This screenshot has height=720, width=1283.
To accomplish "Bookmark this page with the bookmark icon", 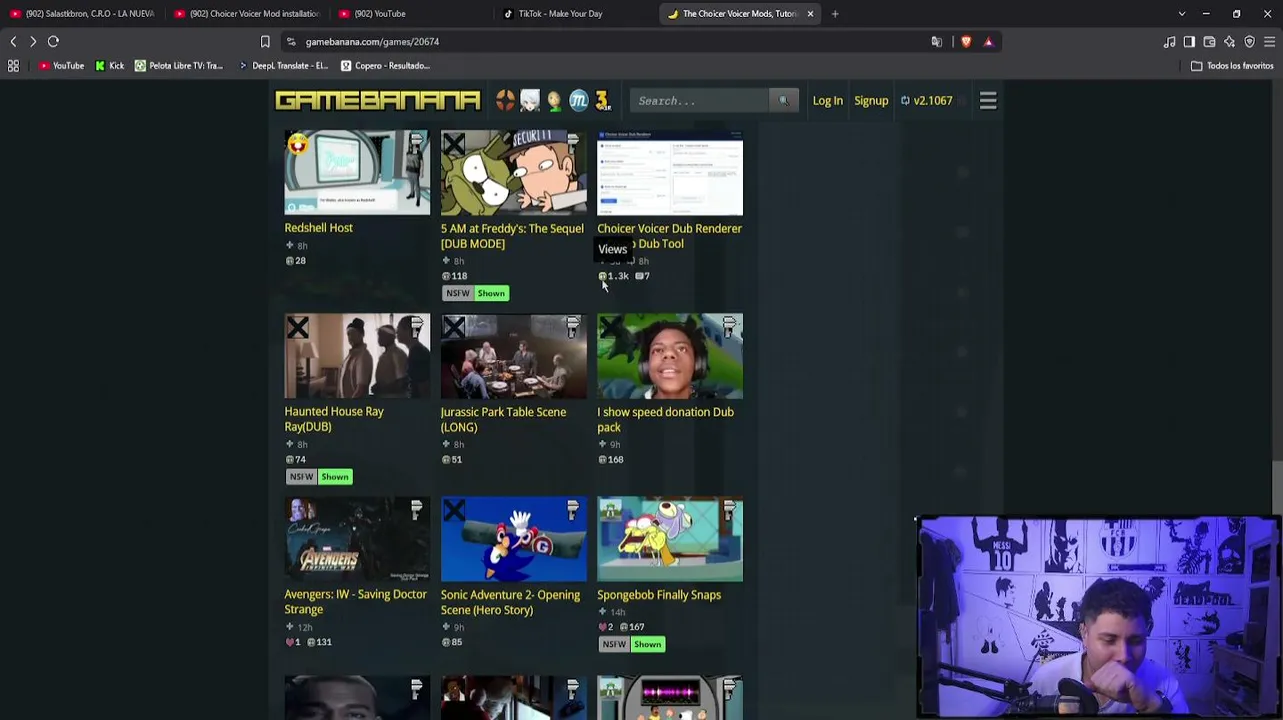I will 265,42.
